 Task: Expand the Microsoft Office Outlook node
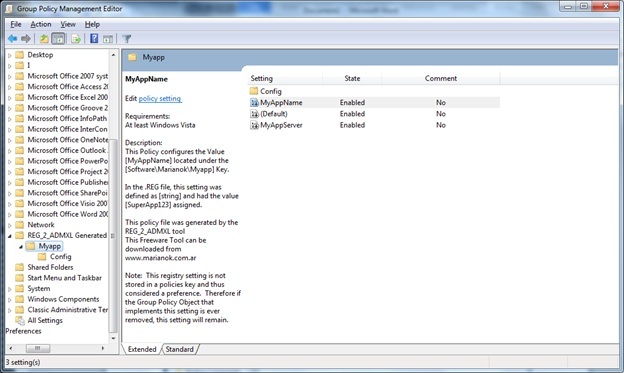point(10,151)
